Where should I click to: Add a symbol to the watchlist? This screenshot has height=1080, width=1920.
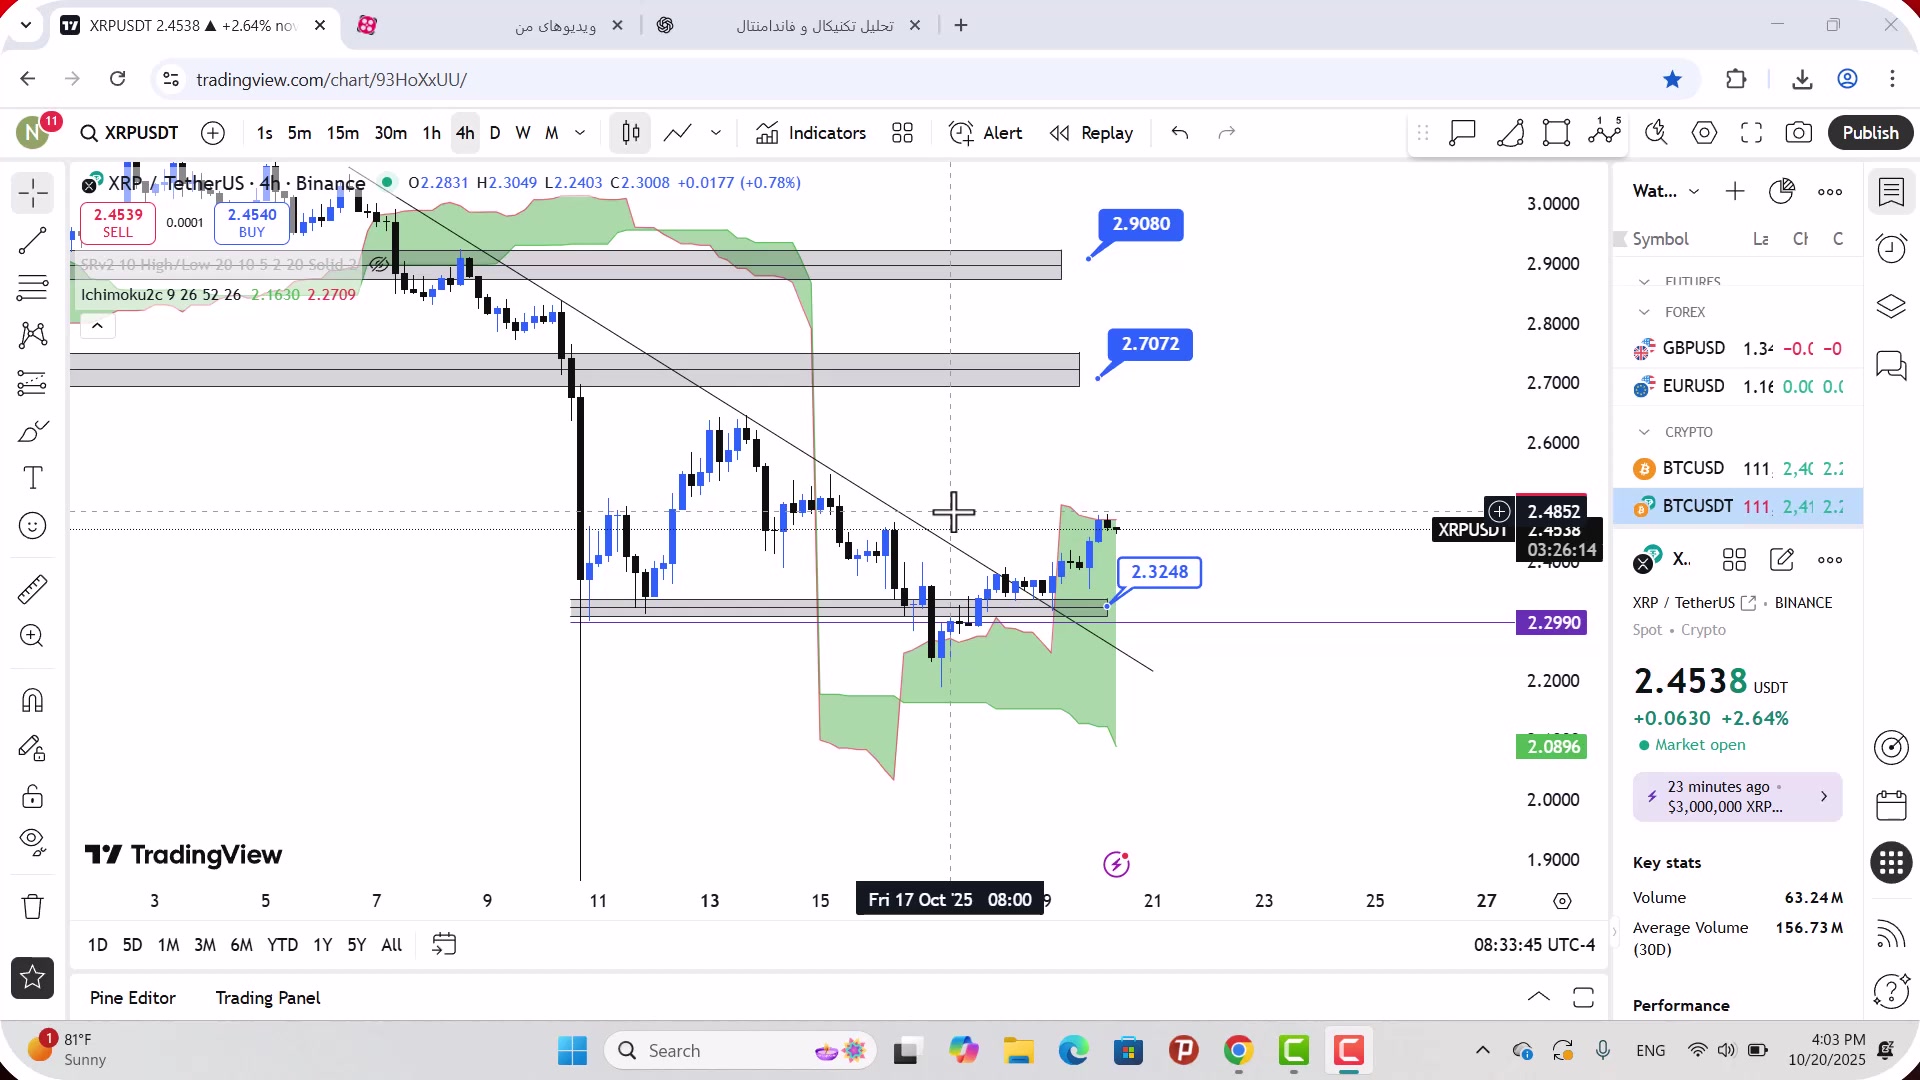tap(1735, 191)
